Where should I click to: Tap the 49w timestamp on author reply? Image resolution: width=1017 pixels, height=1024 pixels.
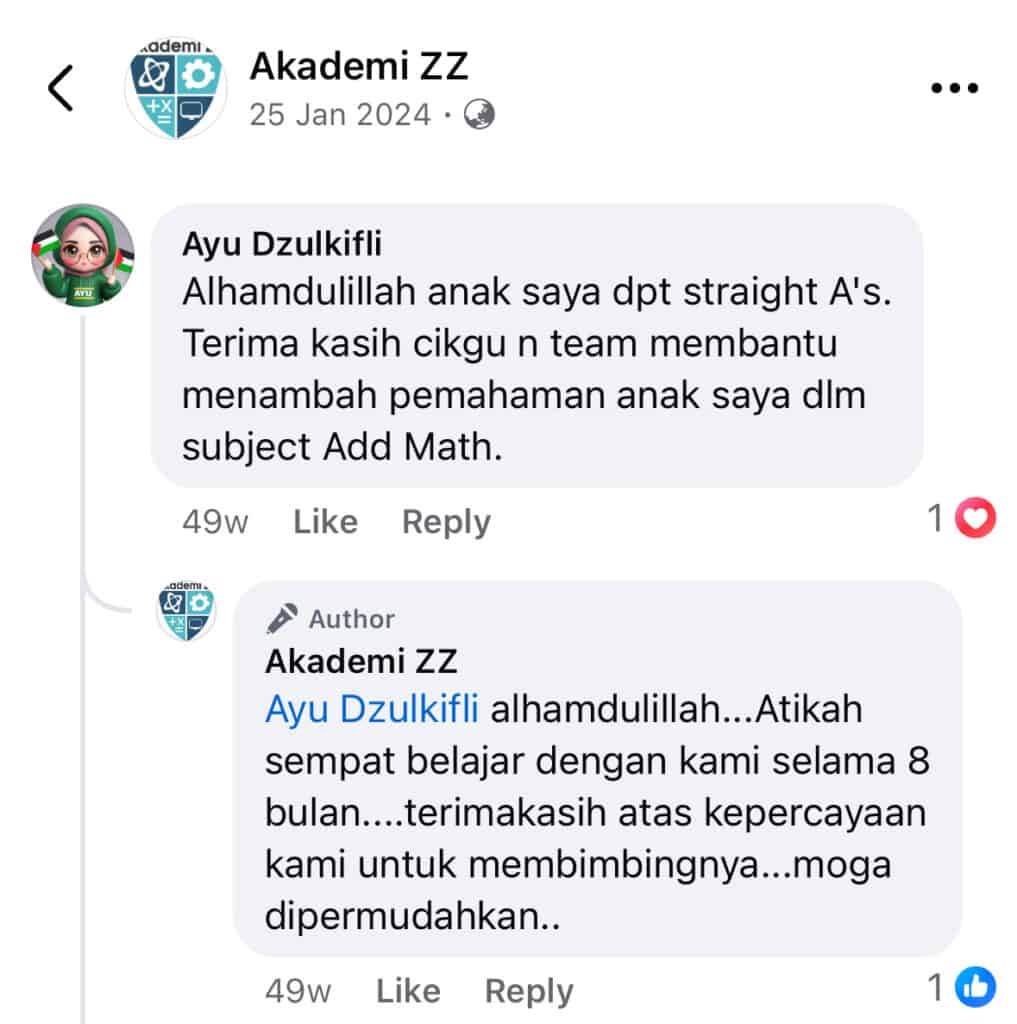[x=298, y=991]
